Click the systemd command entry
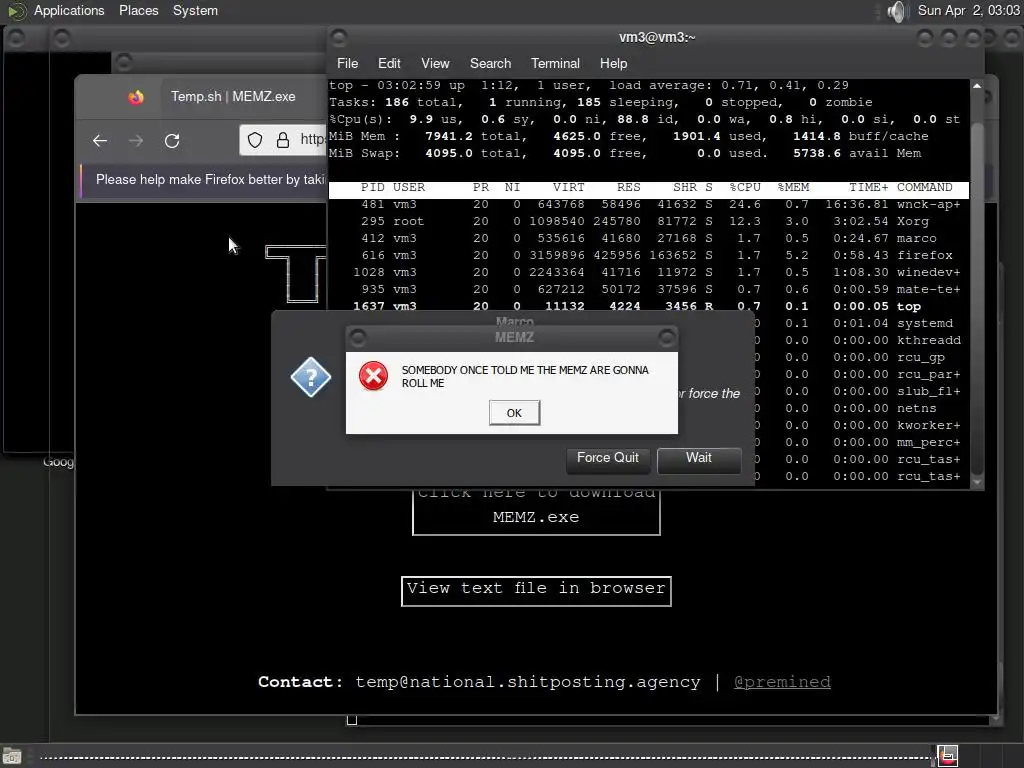This screenshot has width=1024, height=768. 924,323
